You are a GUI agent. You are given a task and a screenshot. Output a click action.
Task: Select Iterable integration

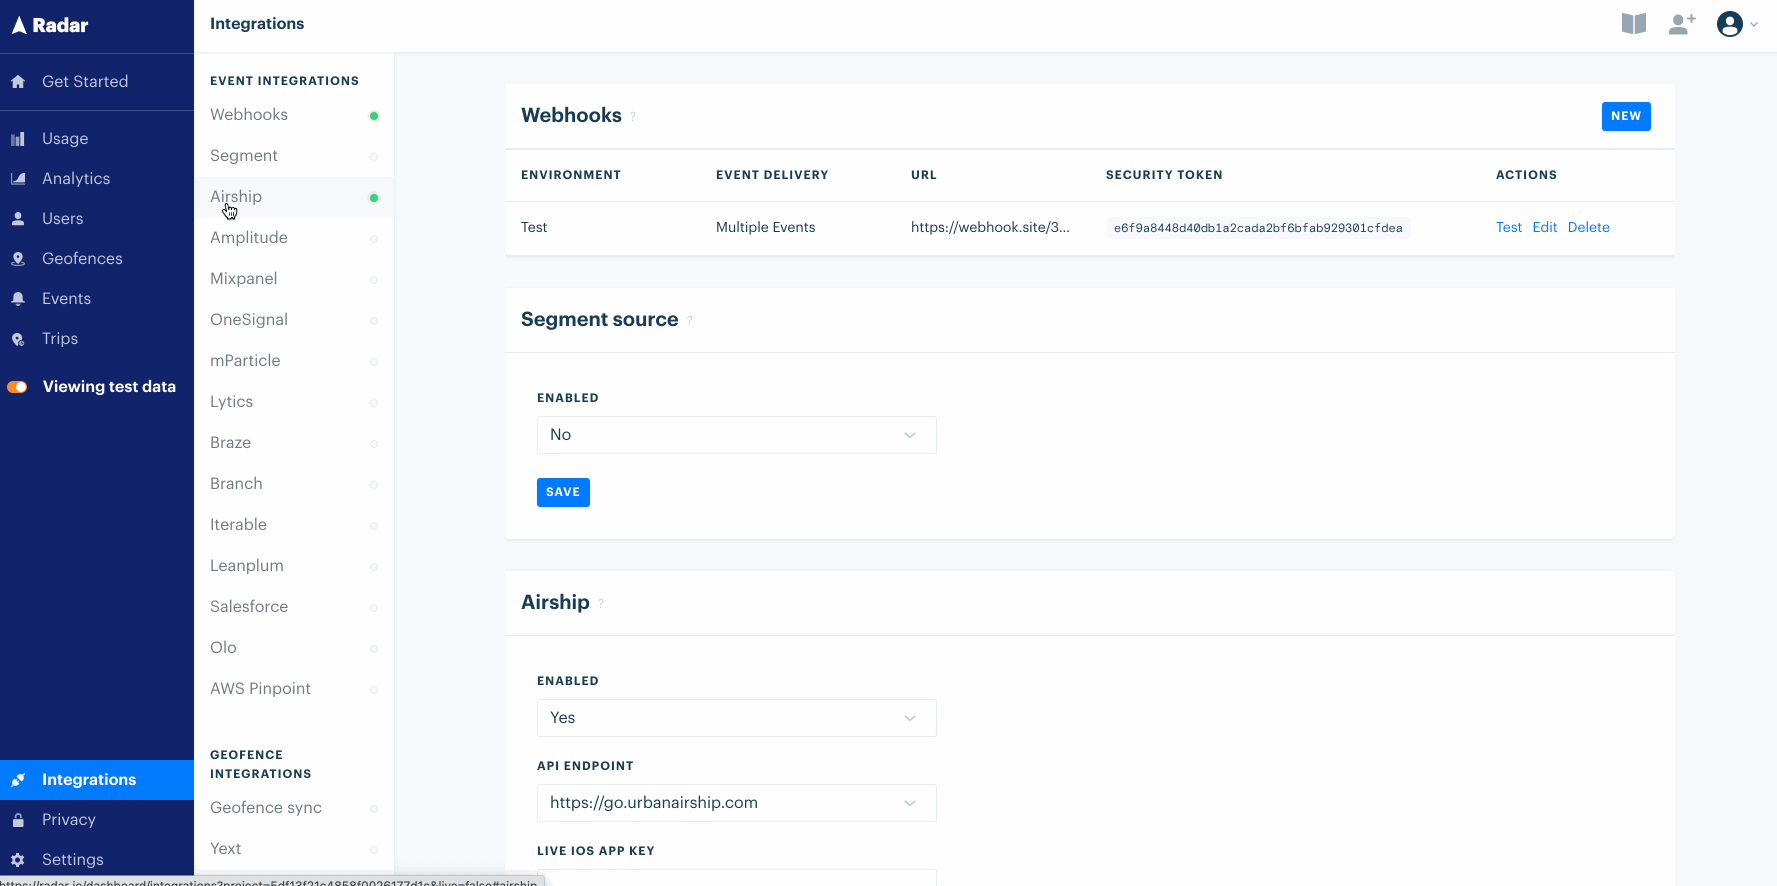294,525
